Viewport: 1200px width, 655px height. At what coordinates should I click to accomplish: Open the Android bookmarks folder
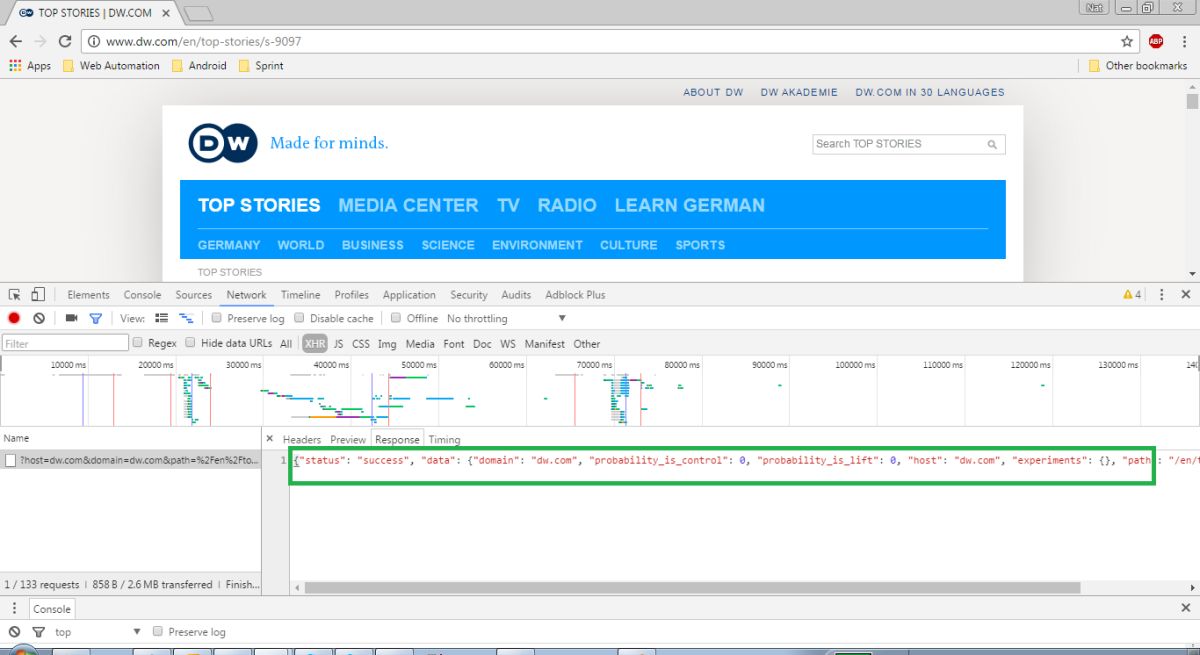coord(199,66)
